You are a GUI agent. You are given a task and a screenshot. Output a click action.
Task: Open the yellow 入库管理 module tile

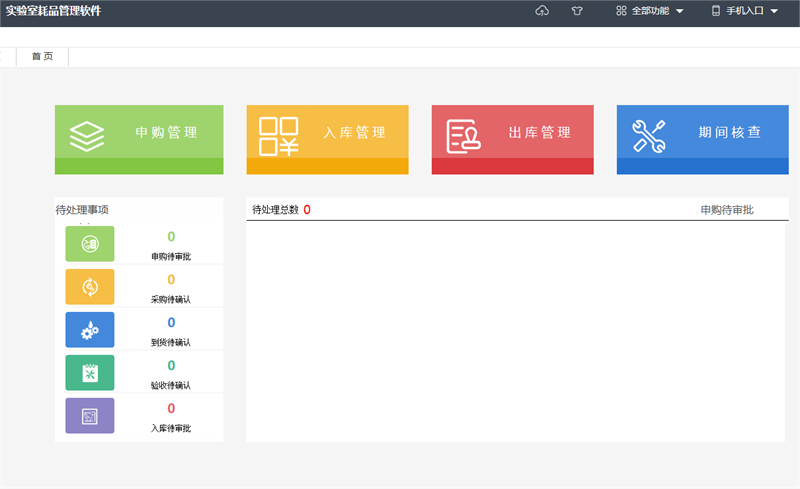(327, 139)
